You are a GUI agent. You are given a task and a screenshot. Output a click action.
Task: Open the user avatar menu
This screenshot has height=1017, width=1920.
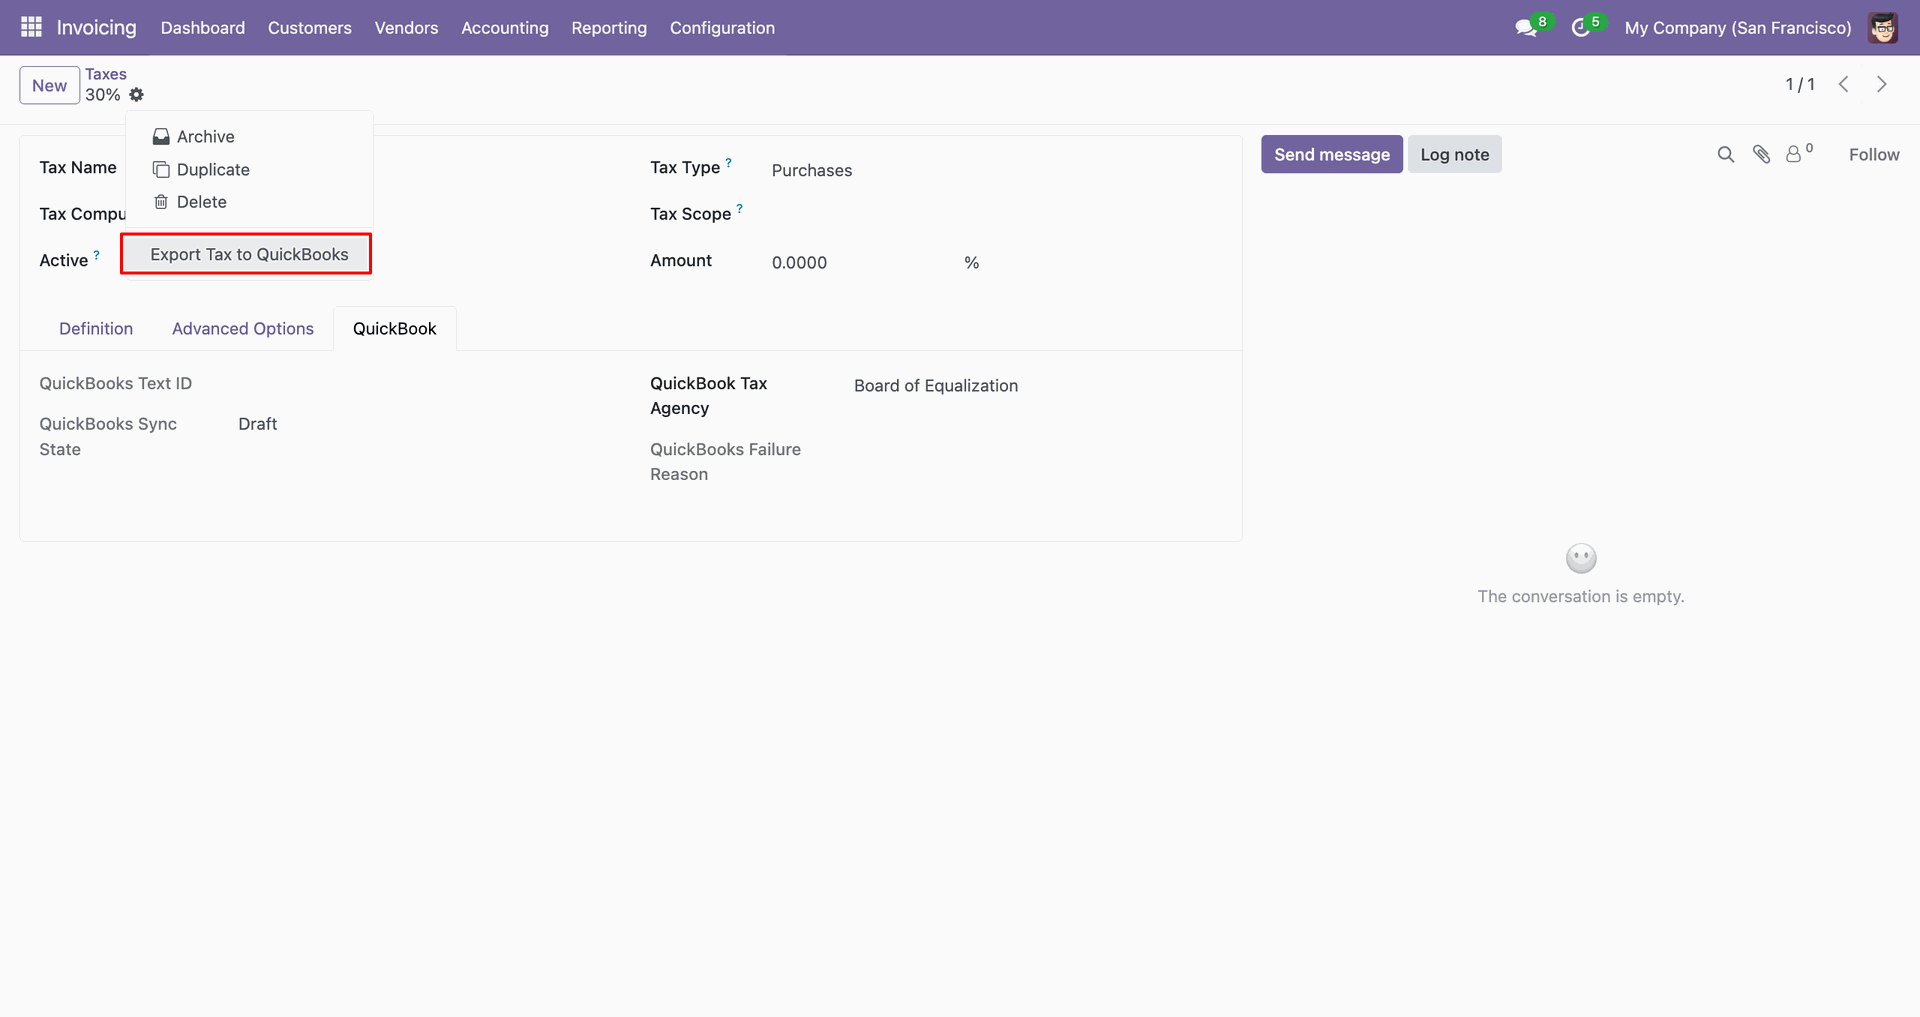pos(1883,28)
